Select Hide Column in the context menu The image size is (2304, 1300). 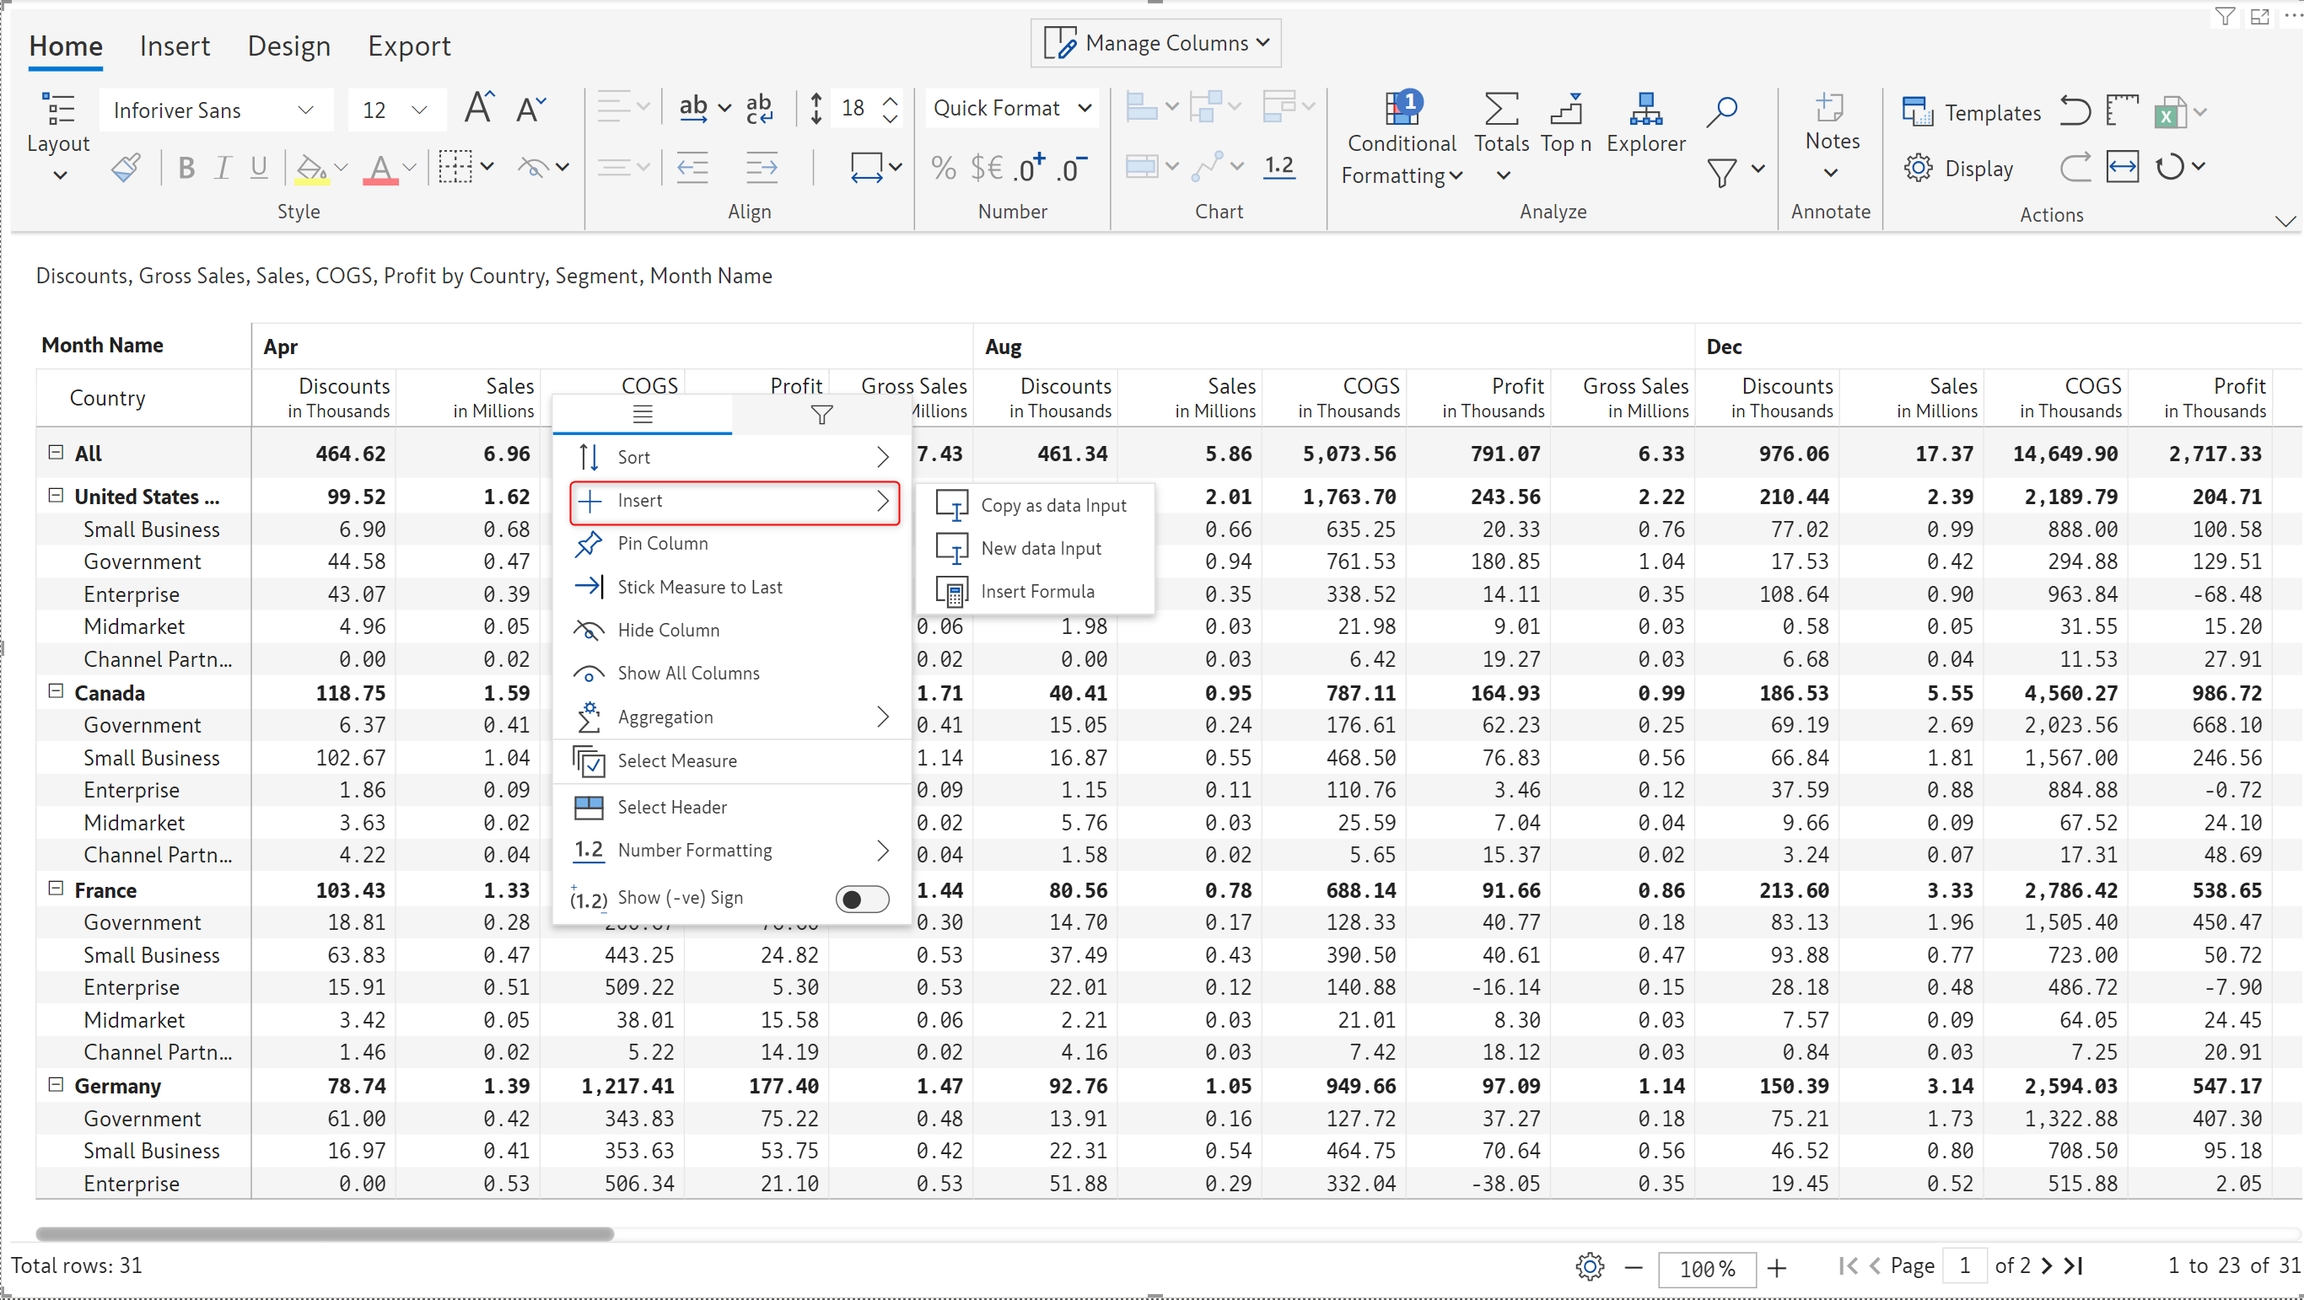[668, 630]
